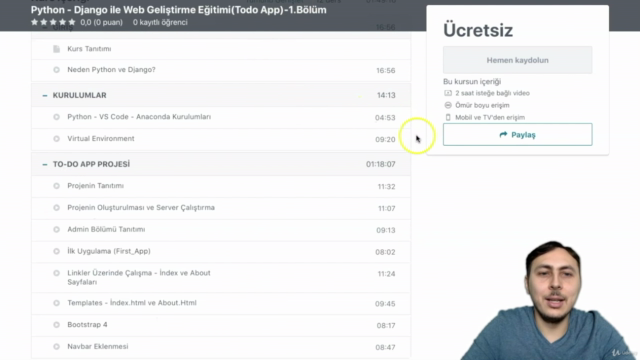Viewport: 640px width, 360px height.
Task: Click the 04:53 lecture duration
Action: point(385,118)
